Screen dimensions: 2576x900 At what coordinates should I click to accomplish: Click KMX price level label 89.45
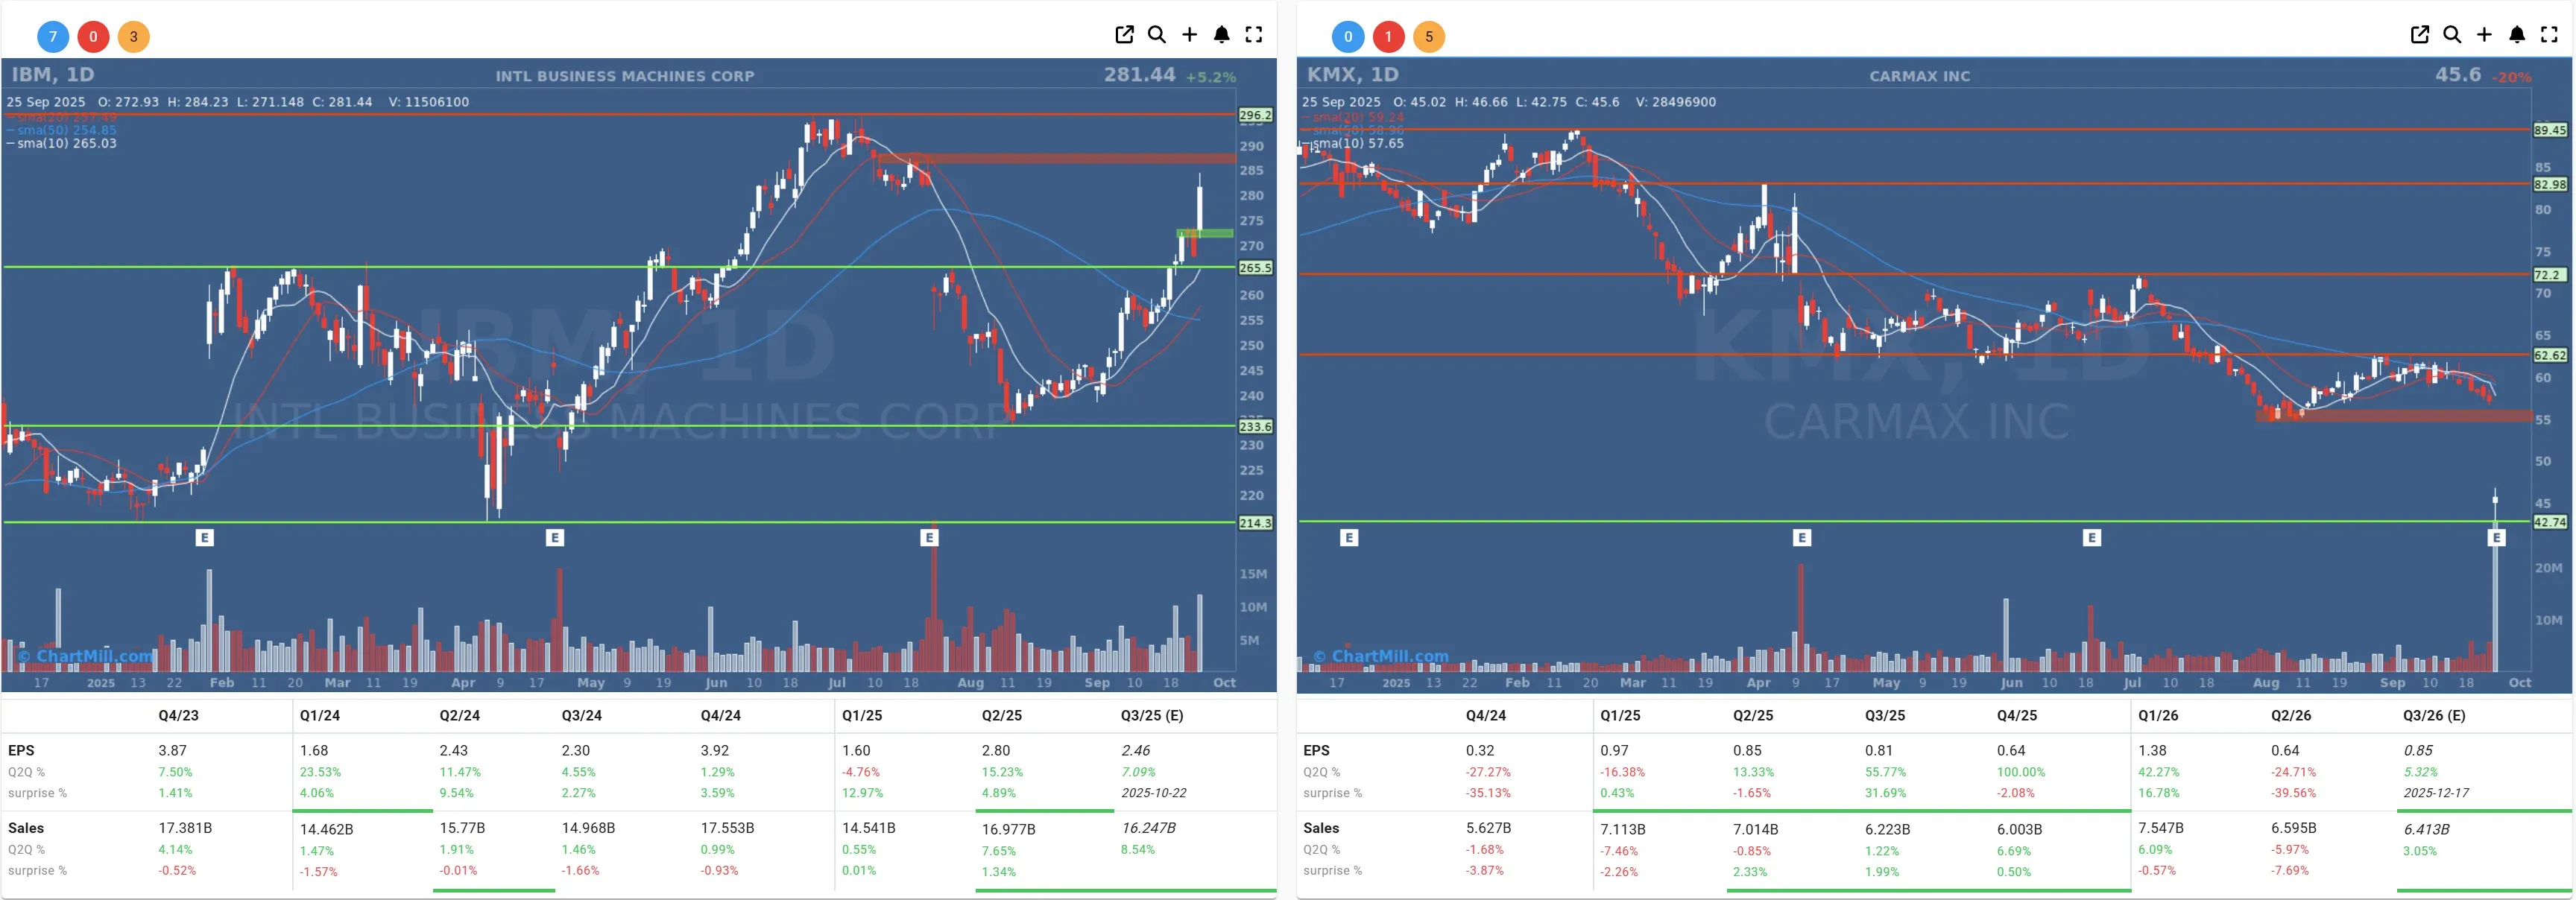click(x=2550, y=130)
